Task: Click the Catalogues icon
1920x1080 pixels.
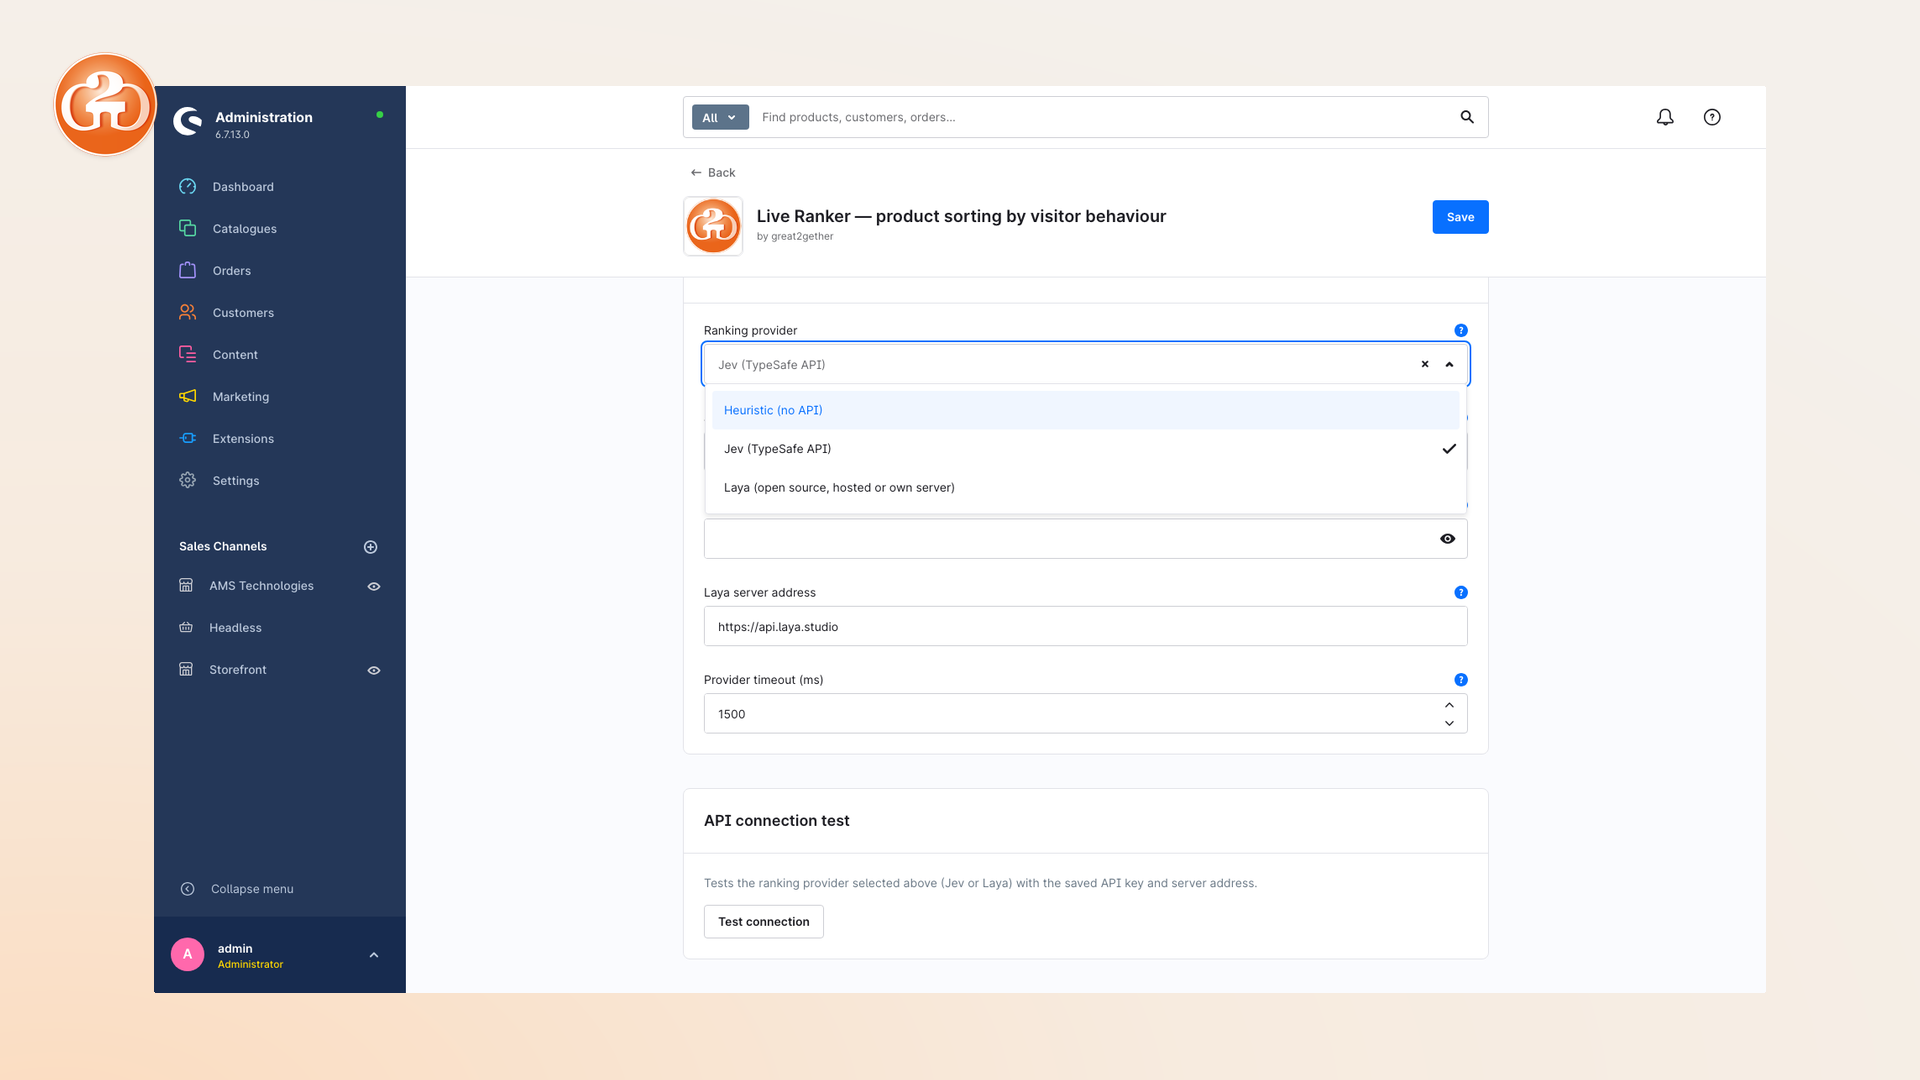Action: [x=187, y=229]
